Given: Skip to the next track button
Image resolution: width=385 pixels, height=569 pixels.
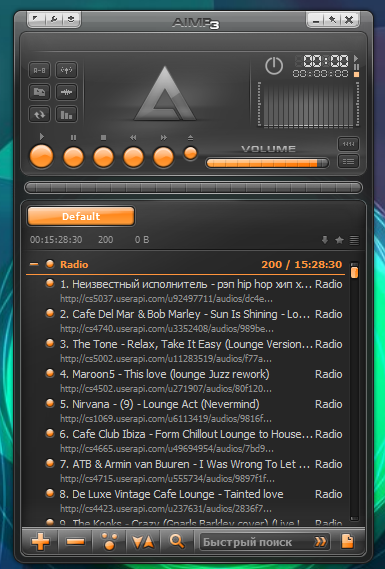Looking at the screenshot, I should [163, 157].
